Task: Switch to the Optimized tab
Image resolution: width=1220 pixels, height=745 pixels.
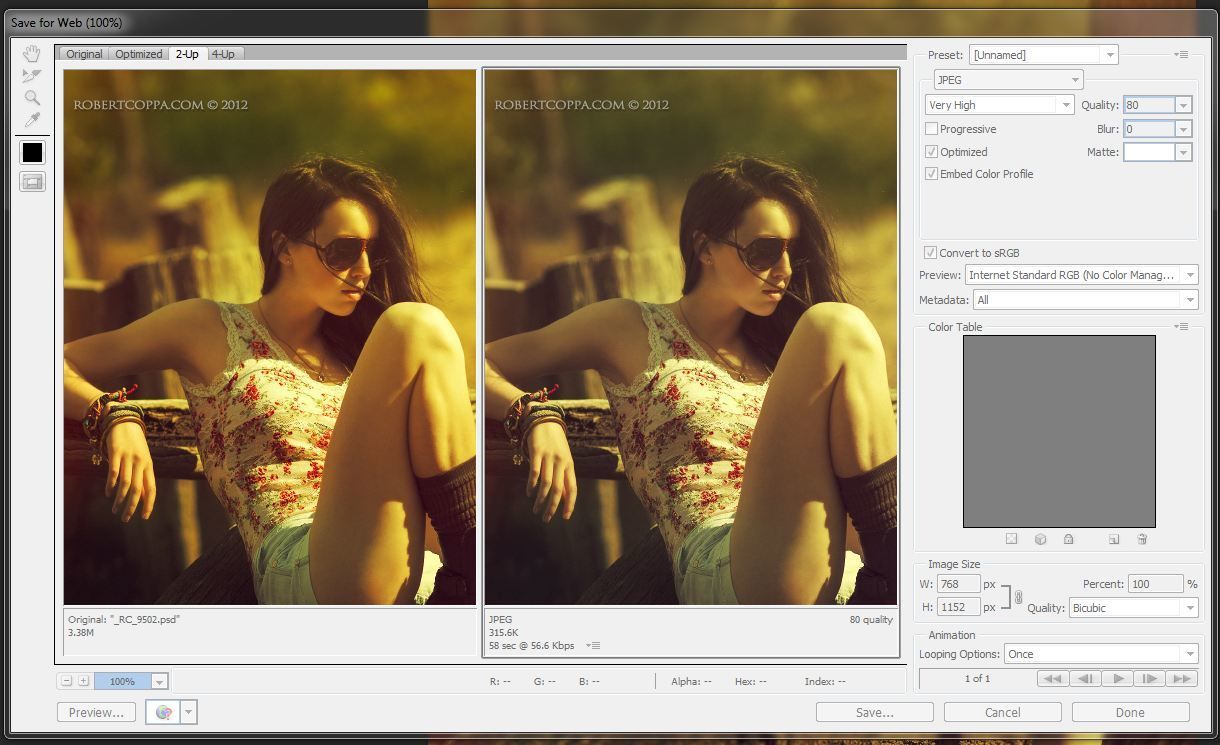Action: coord(138,54)
